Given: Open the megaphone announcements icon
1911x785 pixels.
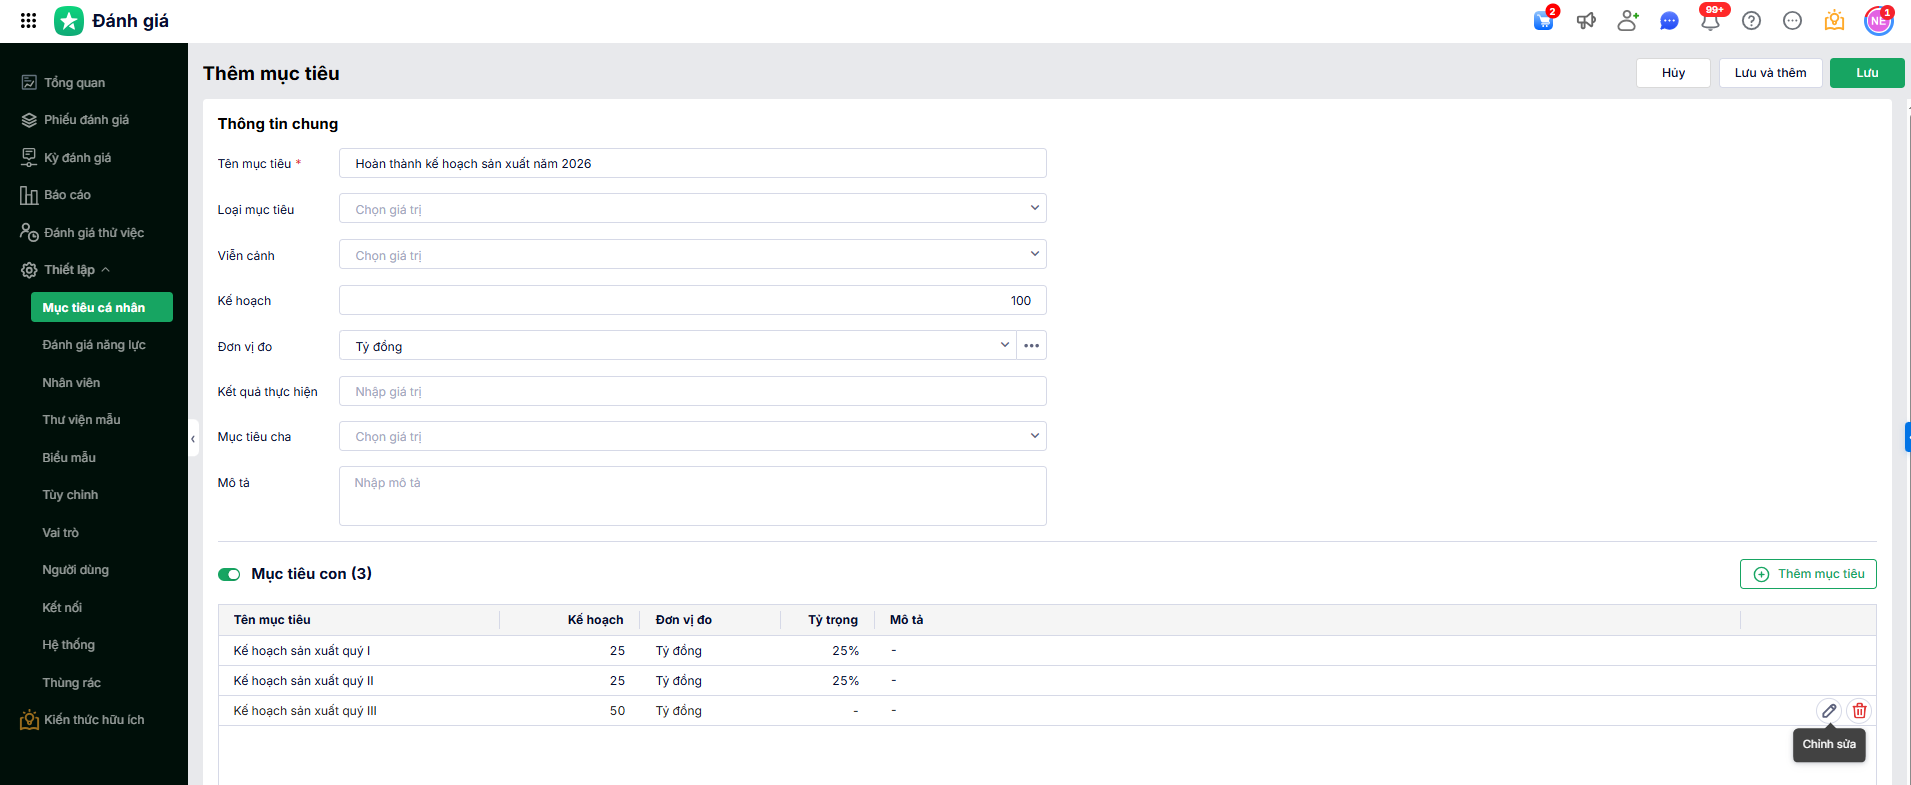Looking at the screenshot, I should click(1586, 21).
